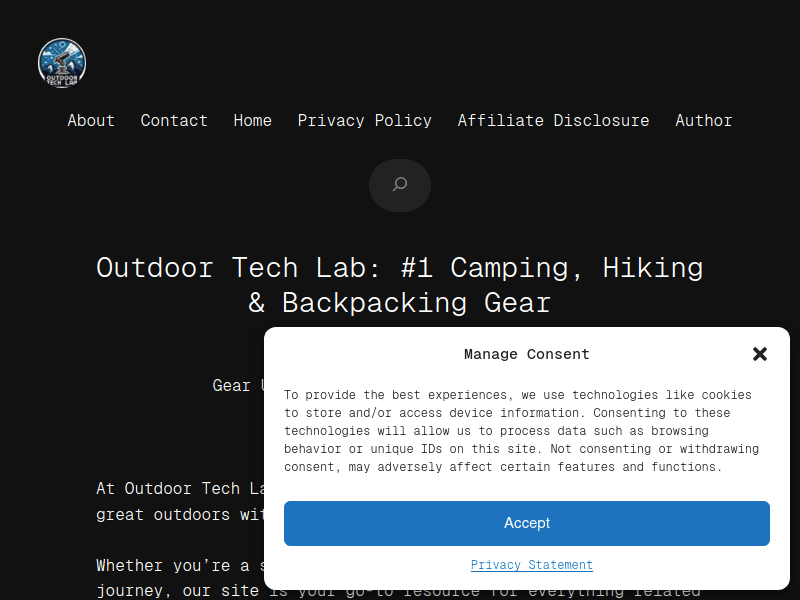800x600 pixels.
Task: View the Affiliate Disclosure page
Action: (x=553, y=120)
